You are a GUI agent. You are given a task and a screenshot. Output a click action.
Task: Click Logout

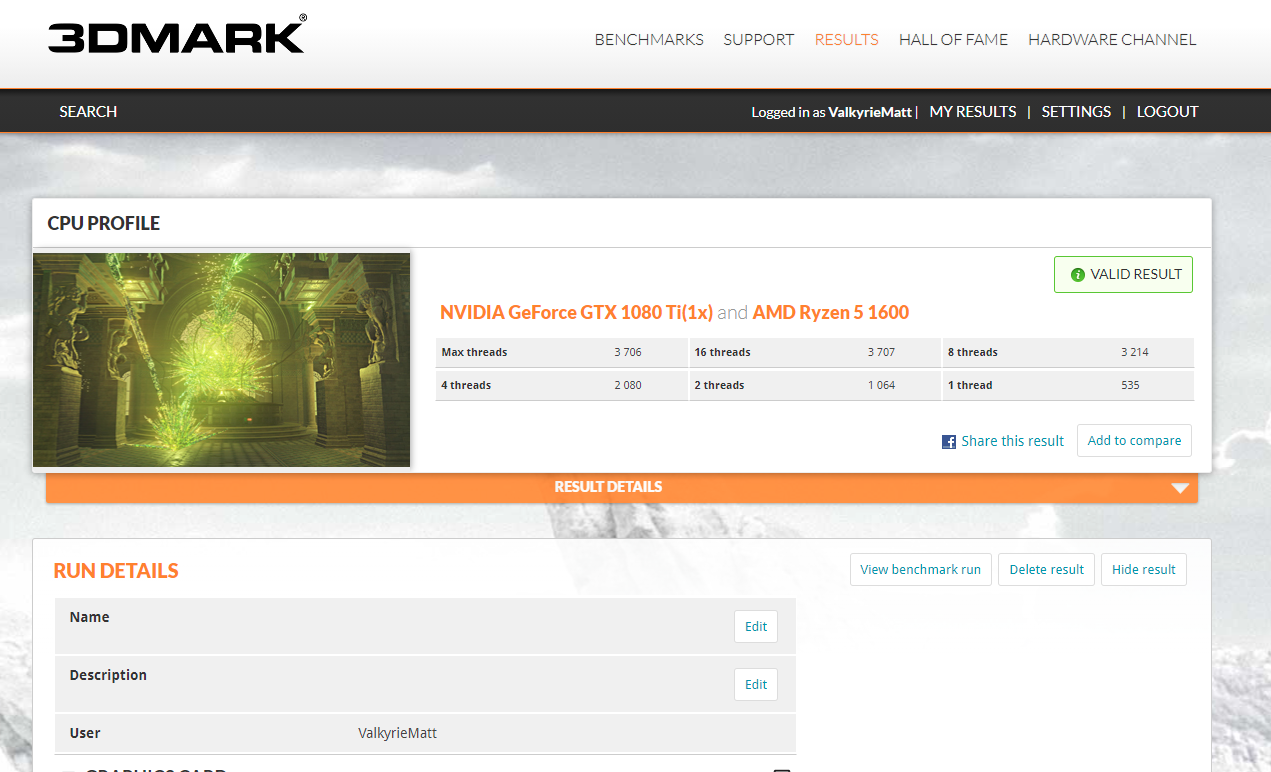pos(1167,112)
